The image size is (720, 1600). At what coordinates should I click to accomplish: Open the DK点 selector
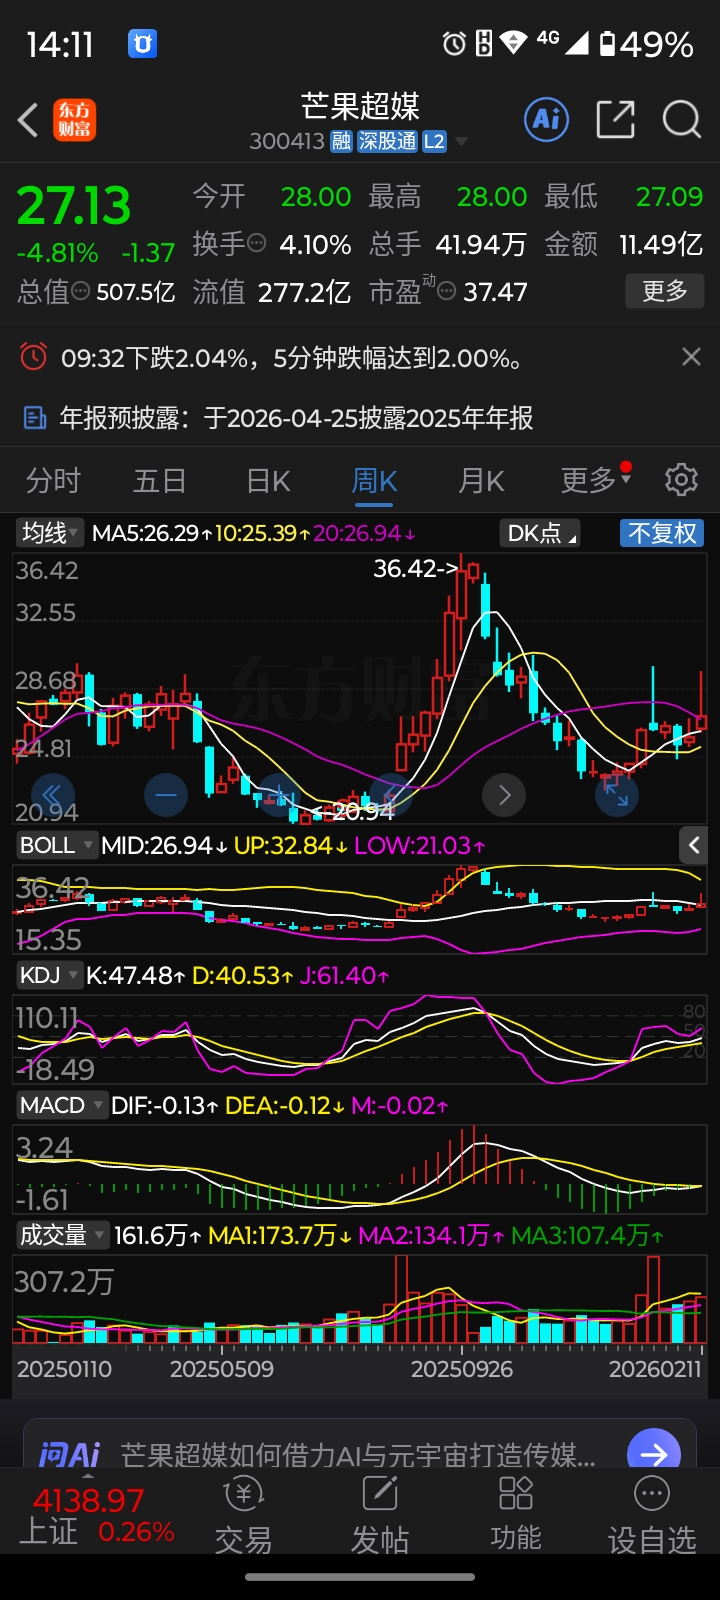point(541,533)
